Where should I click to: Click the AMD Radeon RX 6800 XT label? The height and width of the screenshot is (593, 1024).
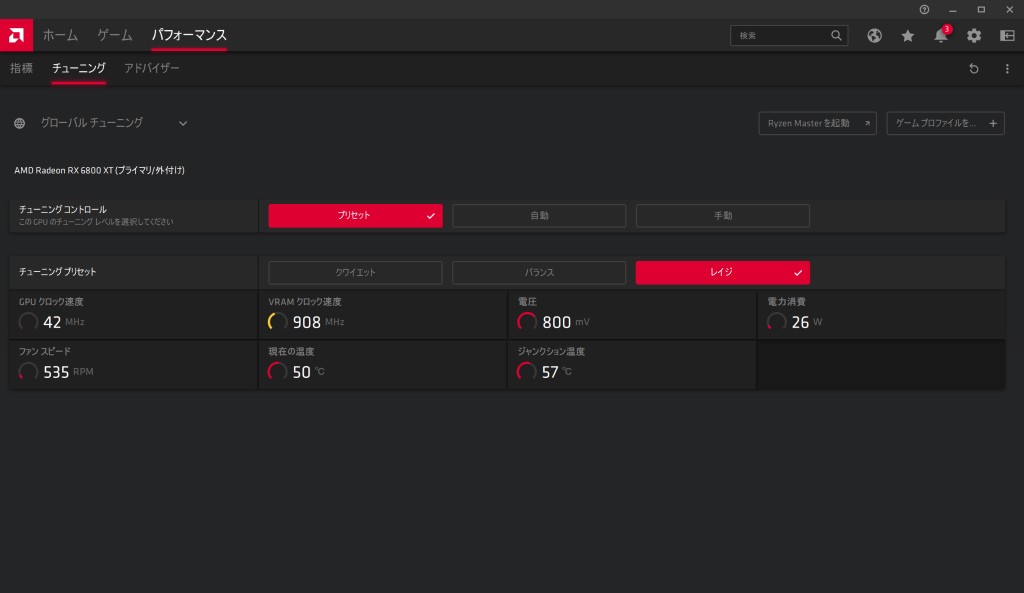(99, 170)
